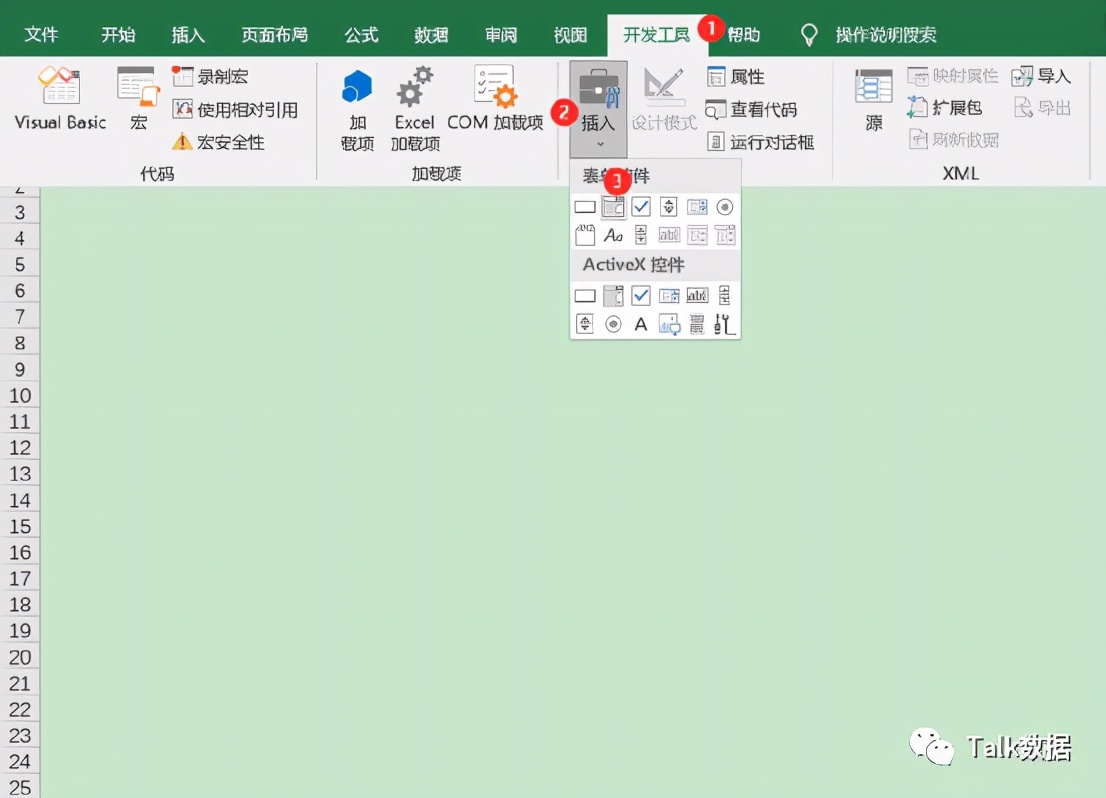Open ActiveX More Controls (tools icon)
1106x798 pixels.
pos(724,324)
